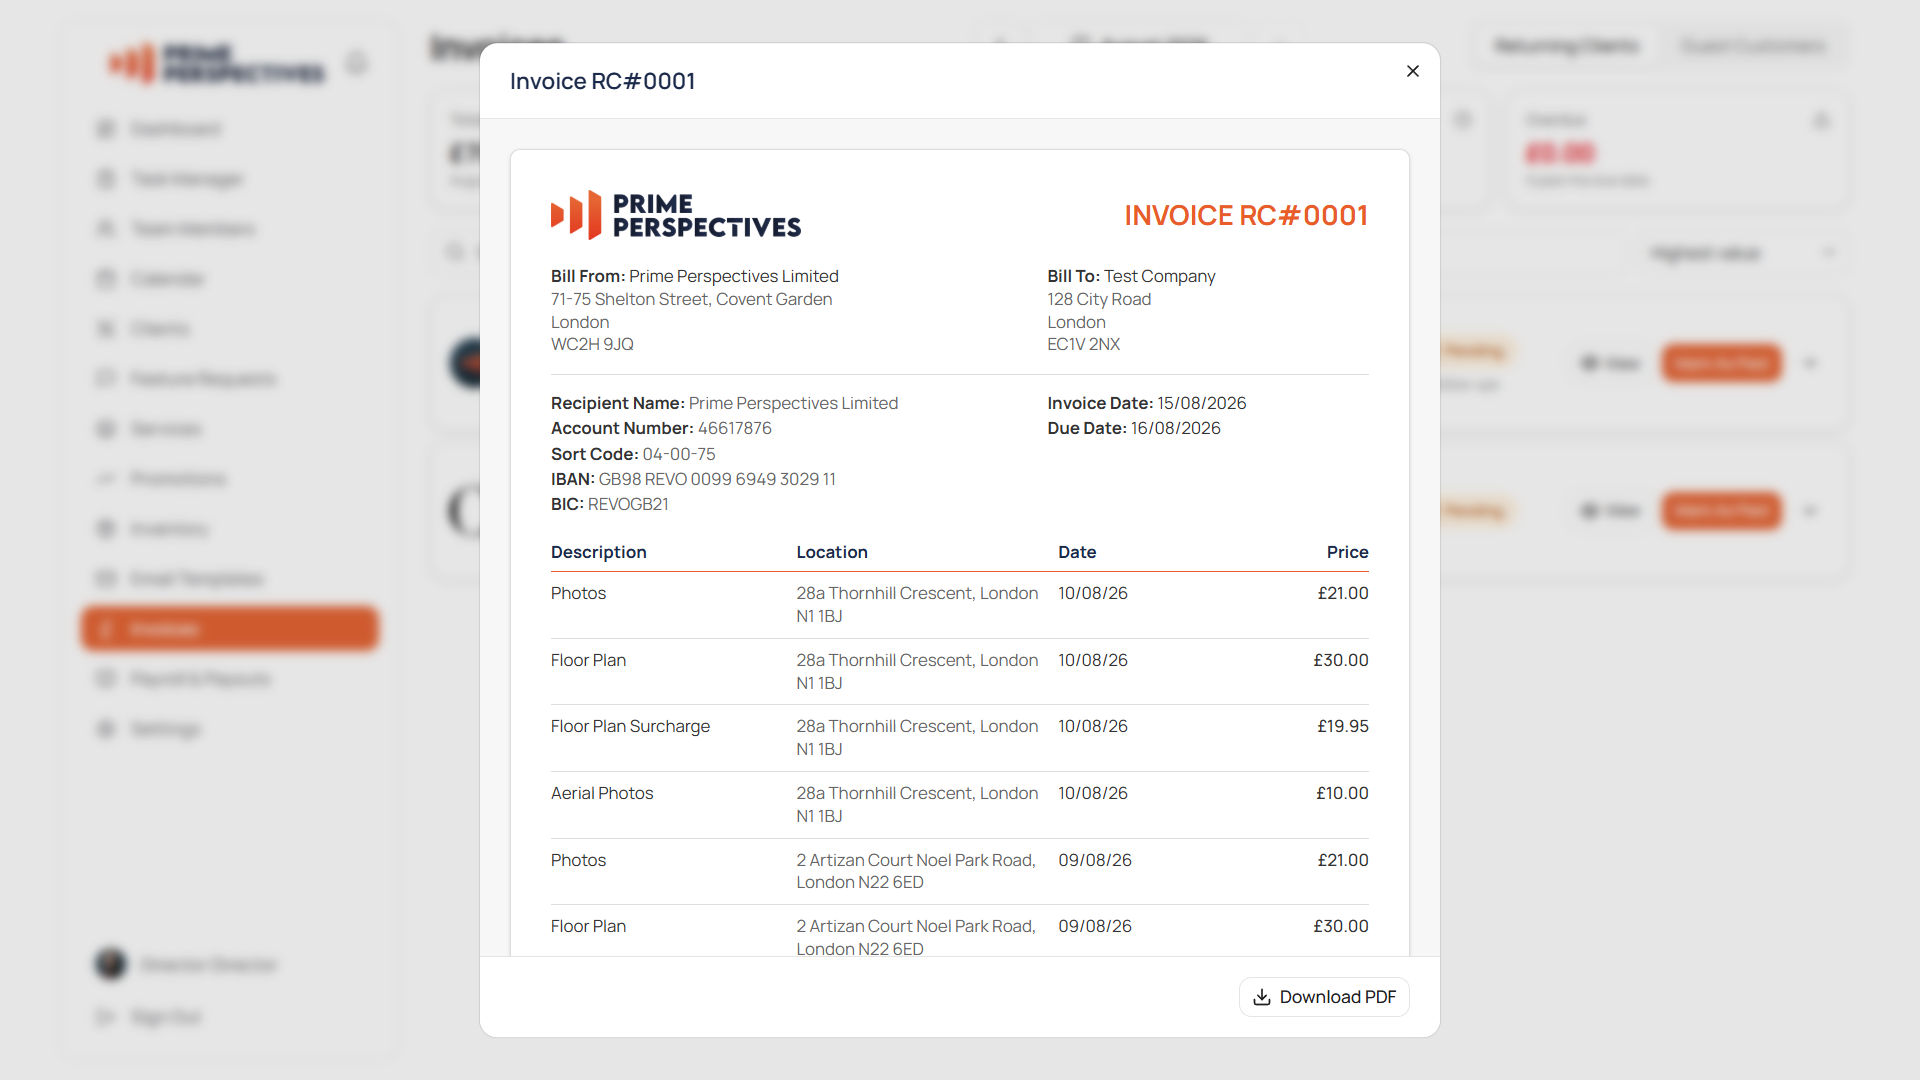
Task: Select the 'Aerial Photos' description
Action: coord(602,793)
